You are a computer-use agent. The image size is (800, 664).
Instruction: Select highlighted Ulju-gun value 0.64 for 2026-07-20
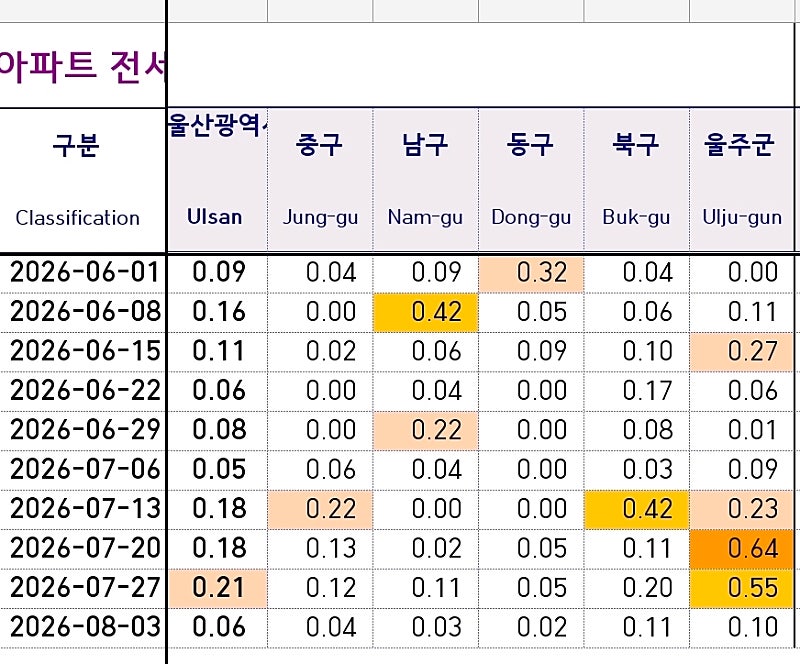click(x=742, y=549)
